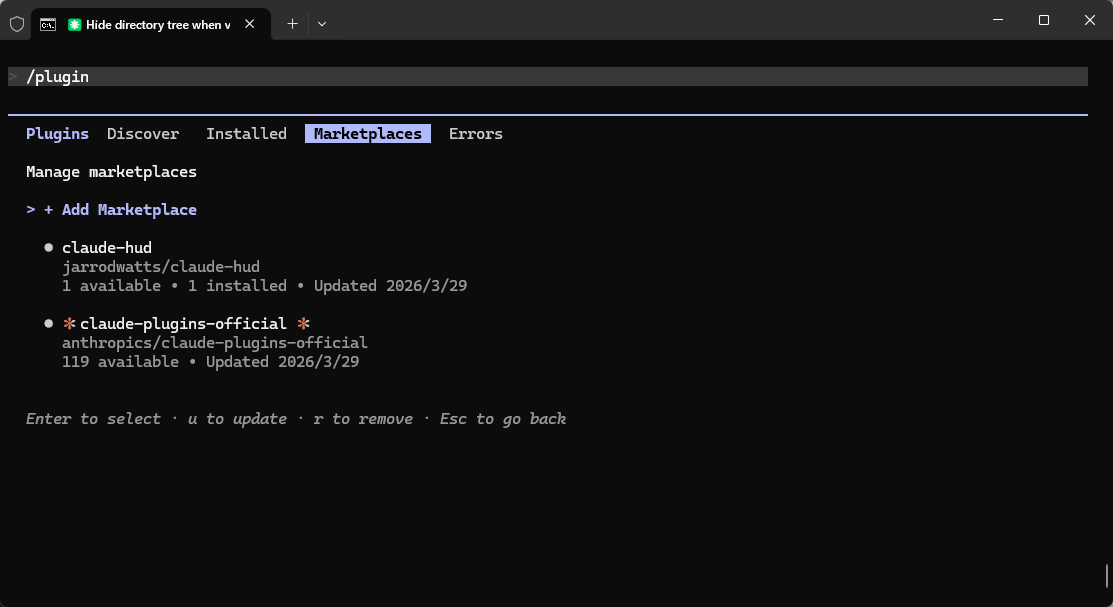Viewport: 1113px width, 607px height.
Task: Click the Plugins heading label
Action: point(57,133)
